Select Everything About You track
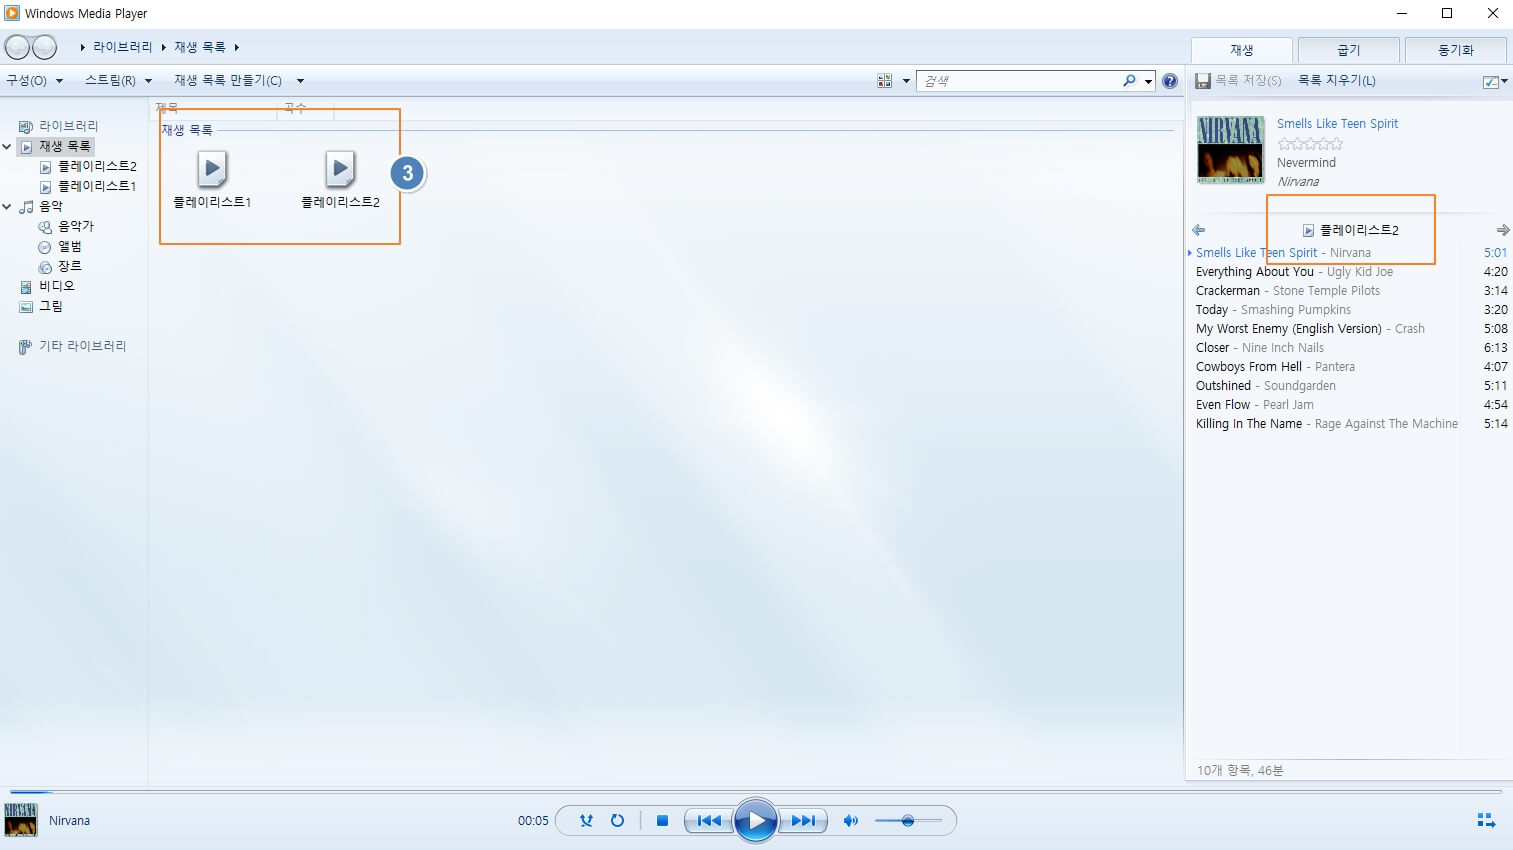Image resolution: width=1513 pixels, height=850 pixels. point(1350,272)
